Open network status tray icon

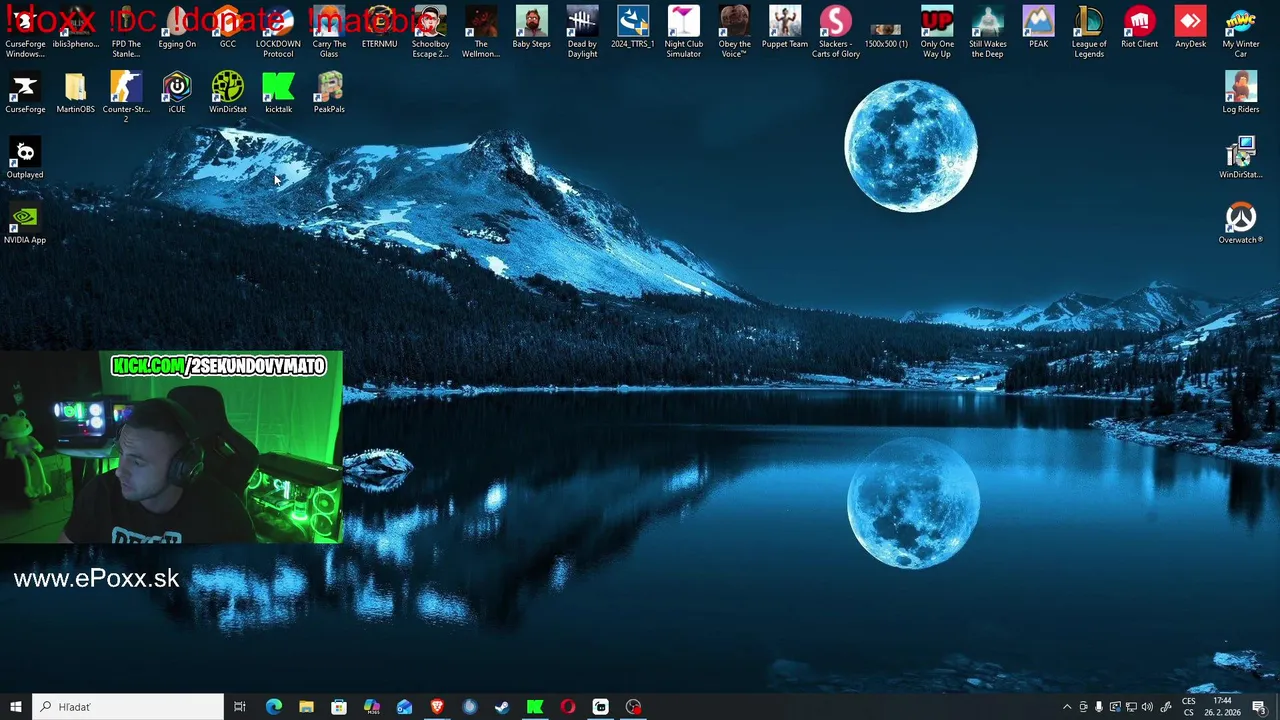pos(1131,707)
